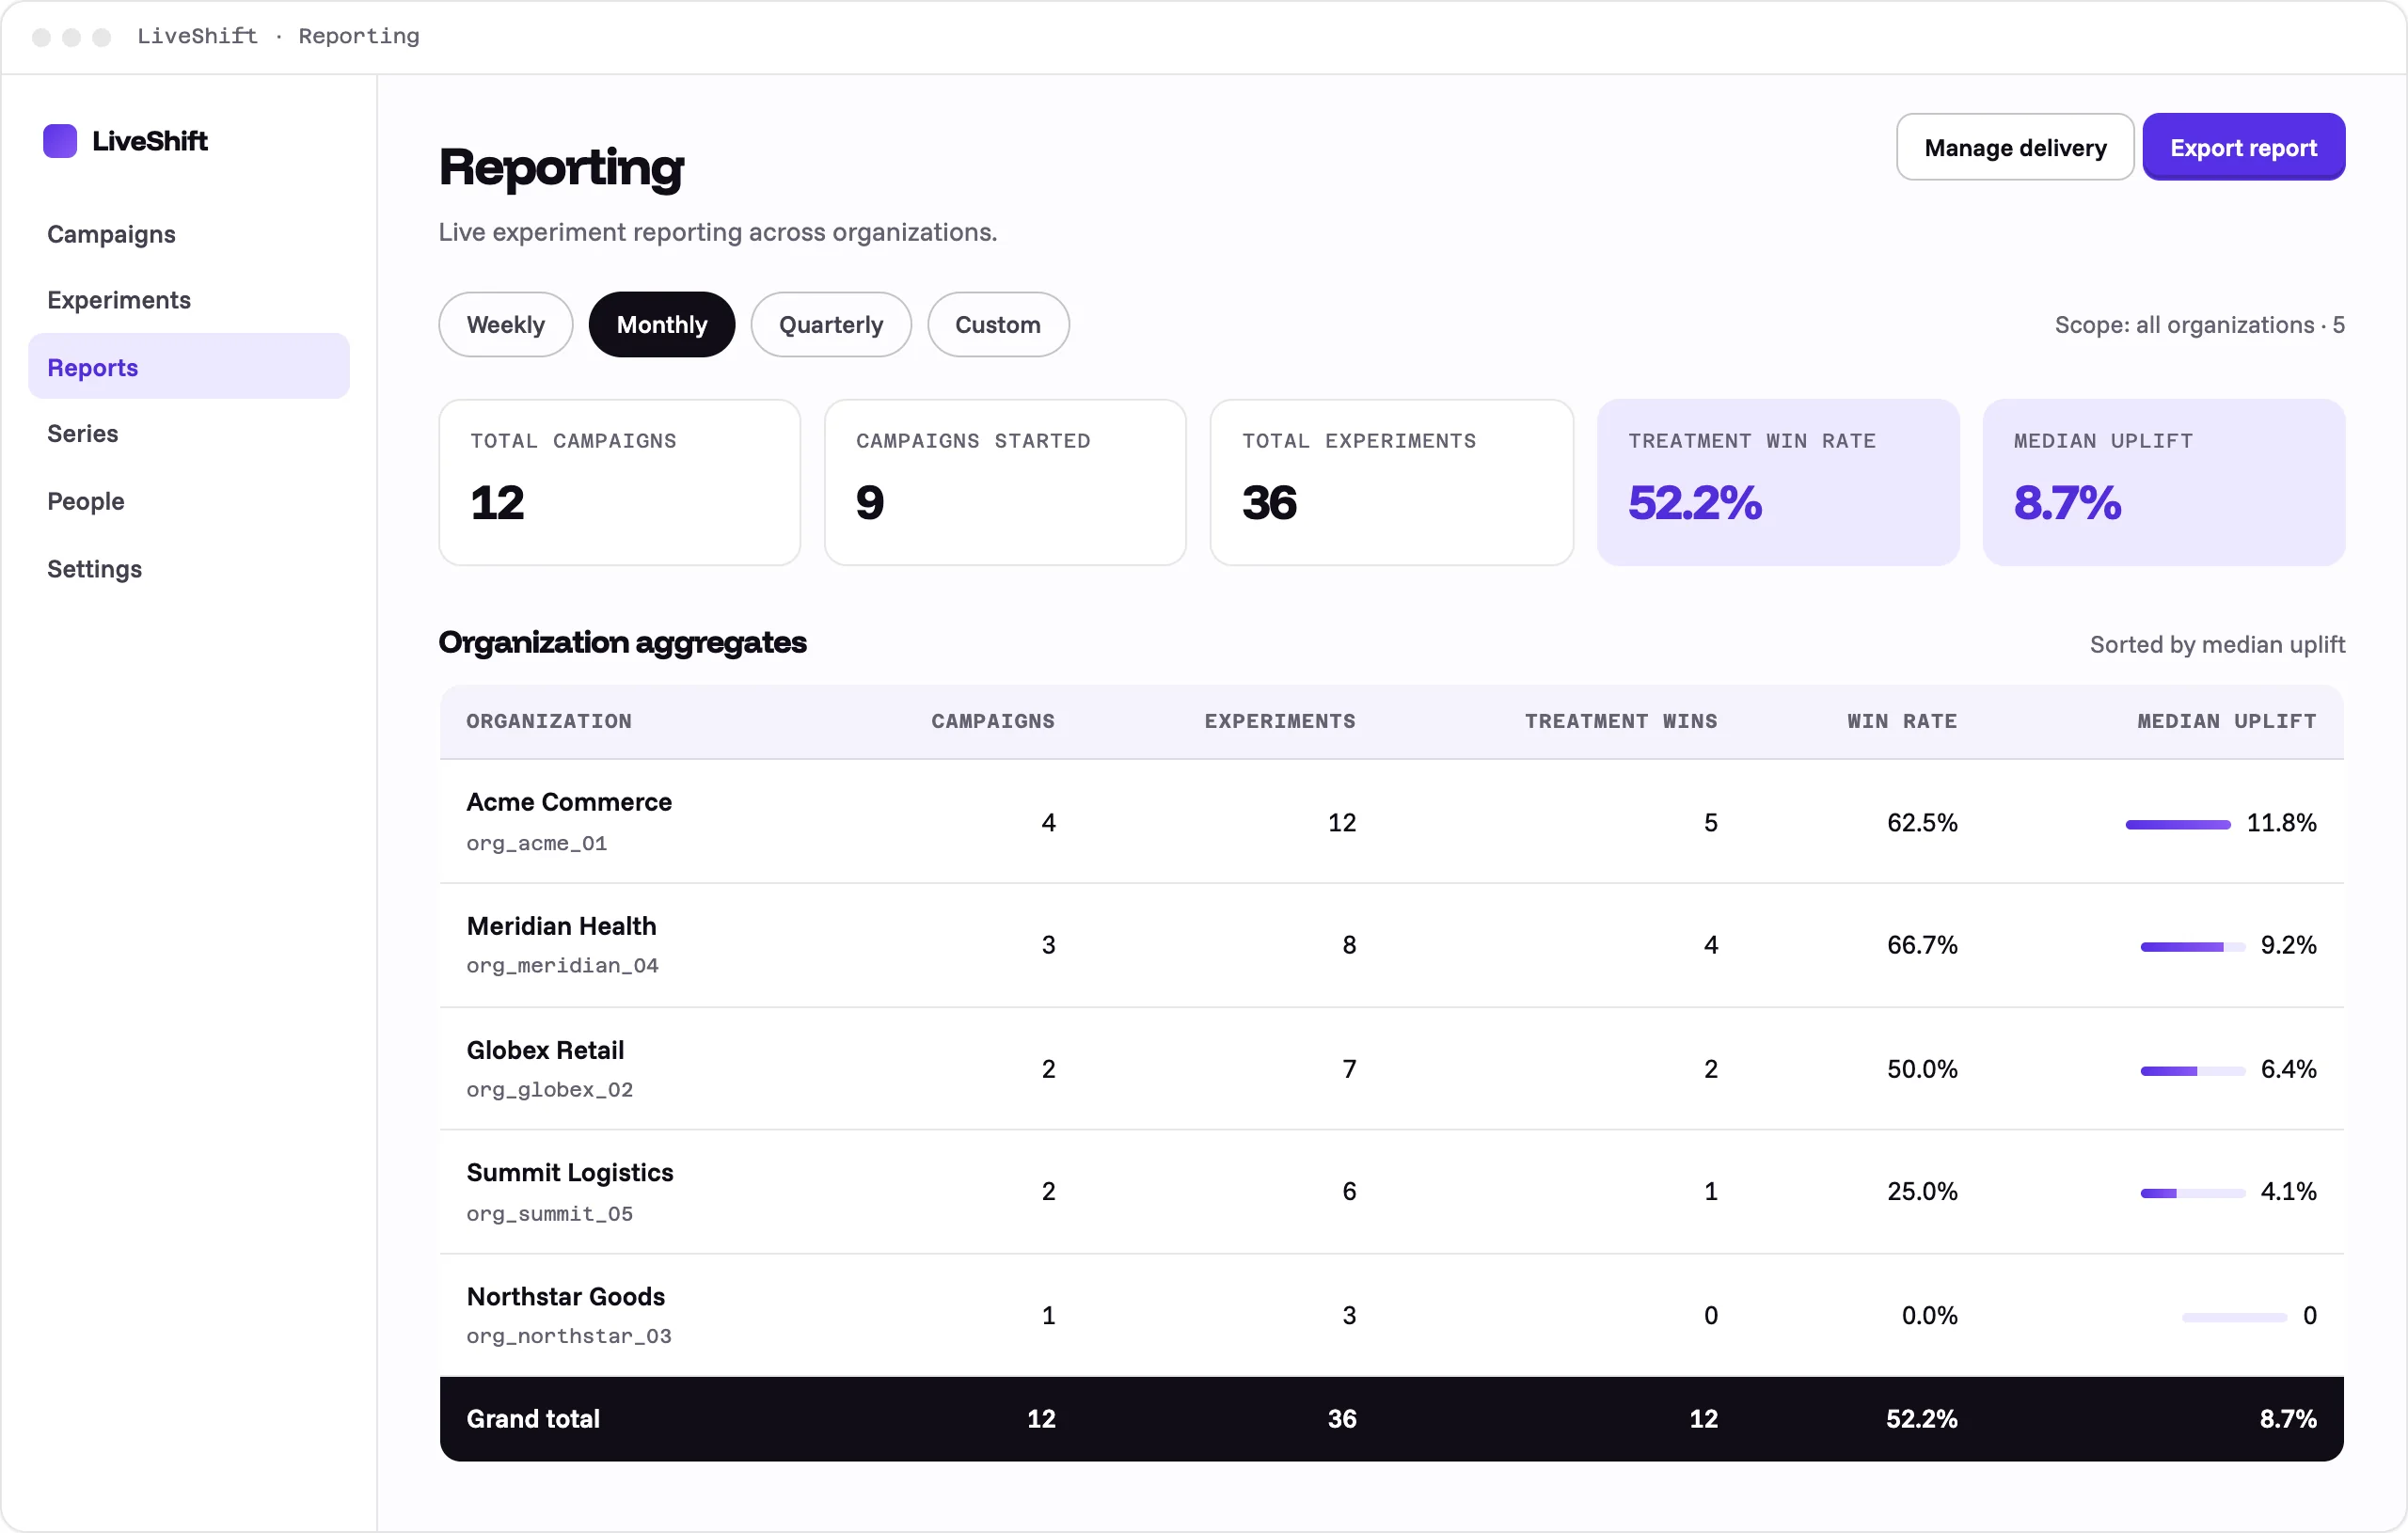Click the Total Experiments card
The height and width of the screenshot is (1533, 2408).
point(1392,483)
